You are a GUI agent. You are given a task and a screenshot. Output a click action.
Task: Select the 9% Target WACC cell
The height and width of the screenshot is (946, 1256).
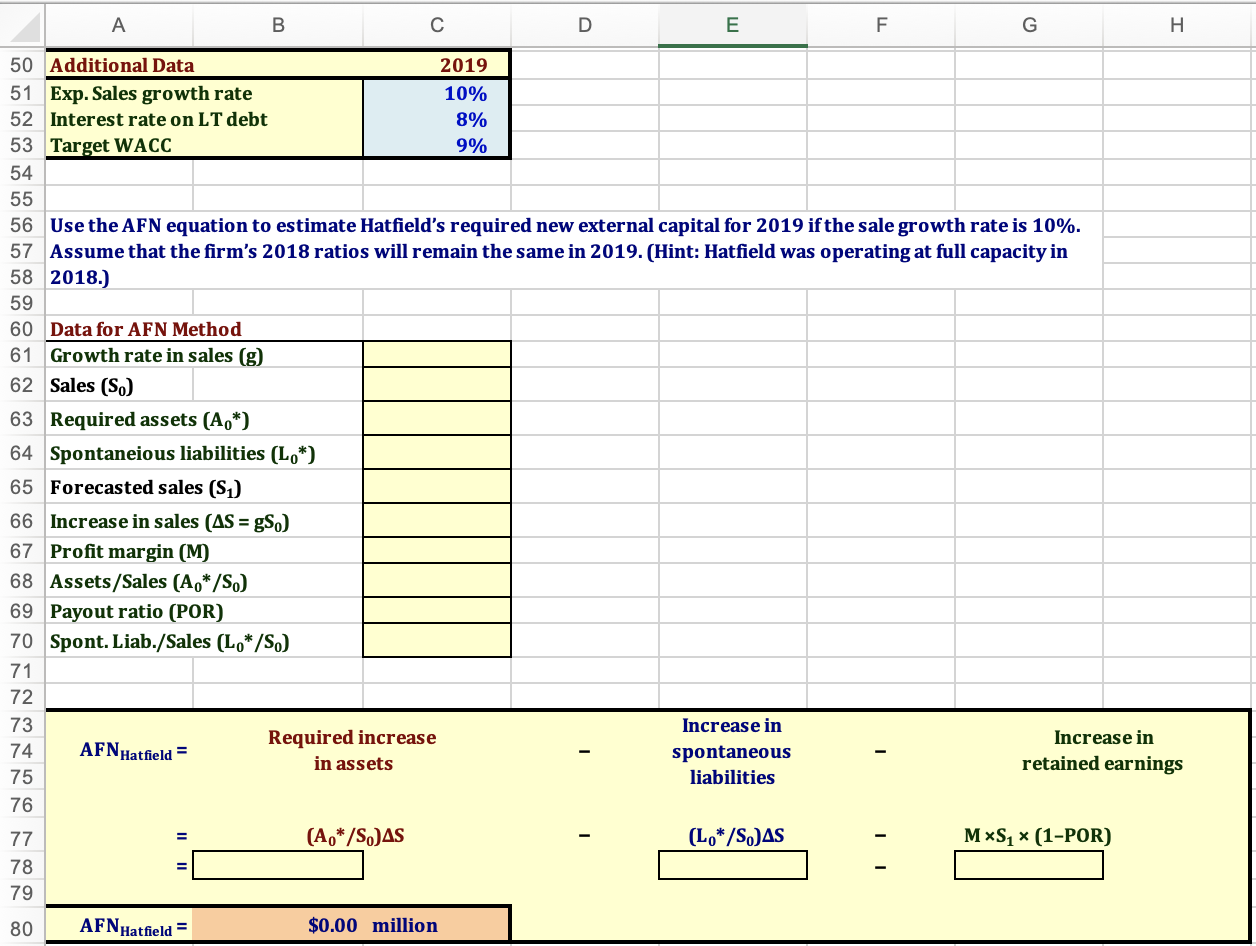coord(437,145)
